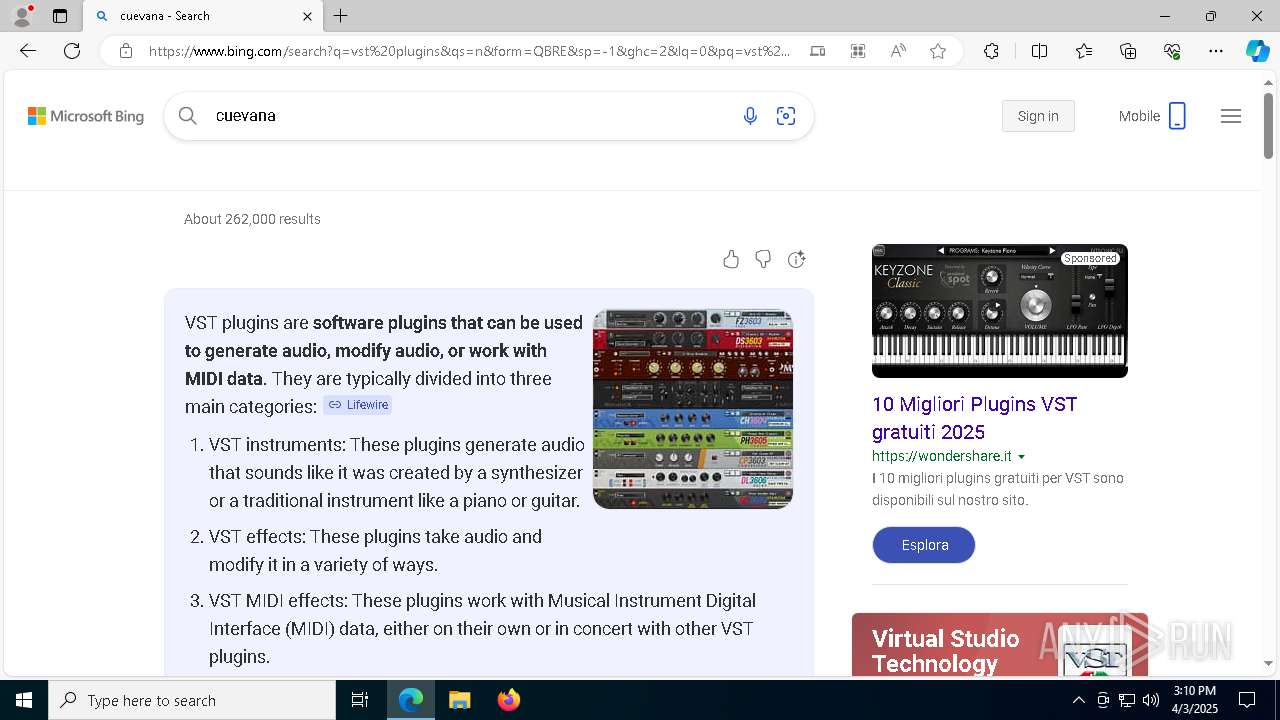Open Browser essentials
This screenshot has width=1280, height=720.
(1172, 51)
